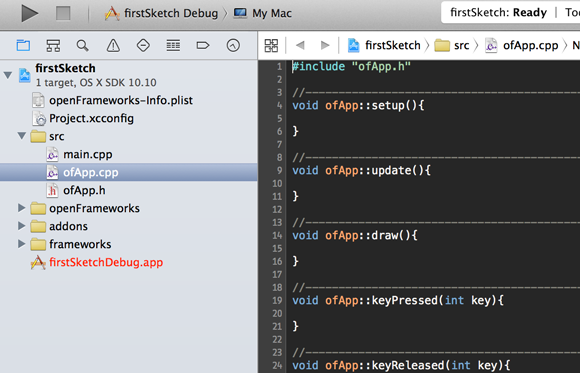Open the Issue navigator warning icon
580x373 pixels.
click(x=113, y=46)
